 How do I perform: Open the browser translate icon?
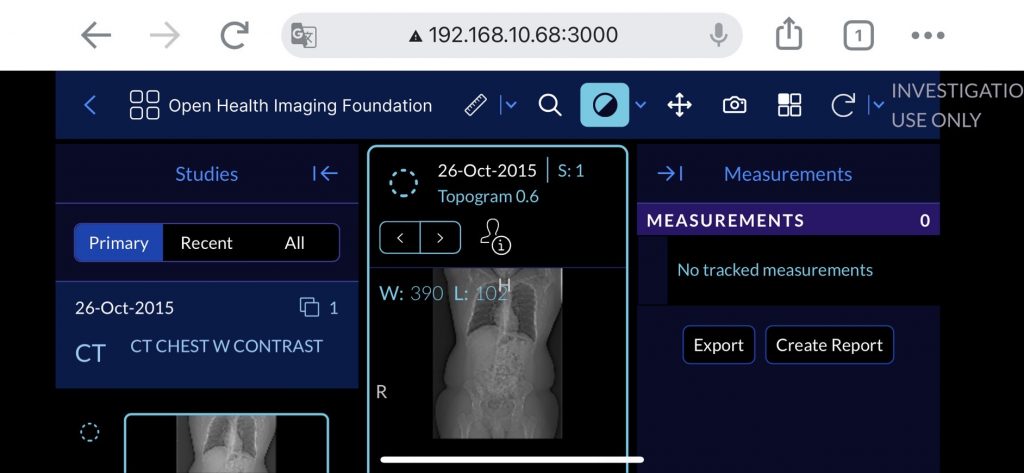(304, 35)
